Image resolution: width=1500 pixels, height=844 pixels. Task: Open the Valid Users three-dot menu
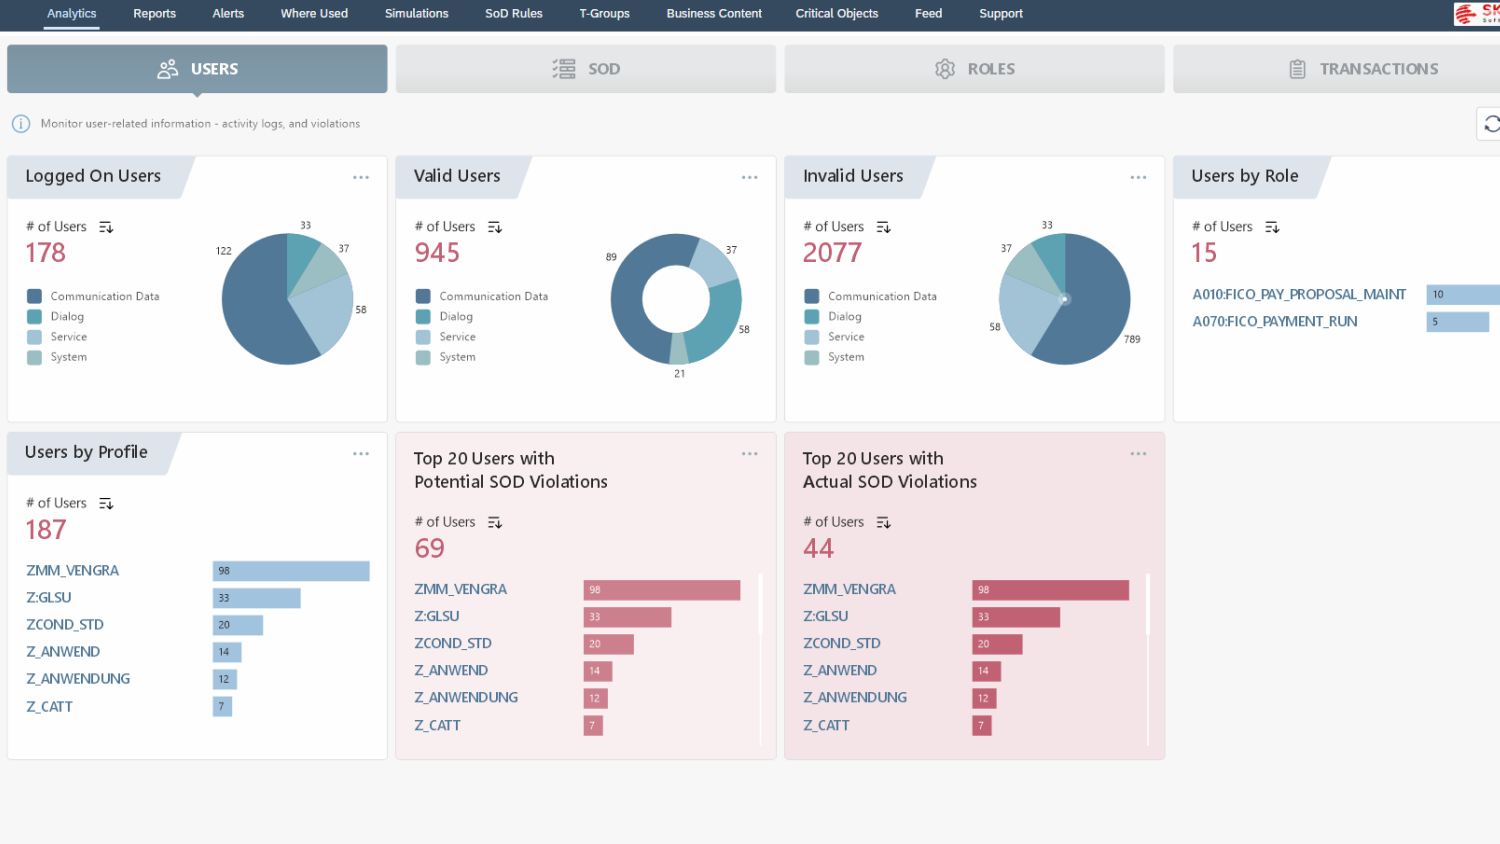pos(749,178)
